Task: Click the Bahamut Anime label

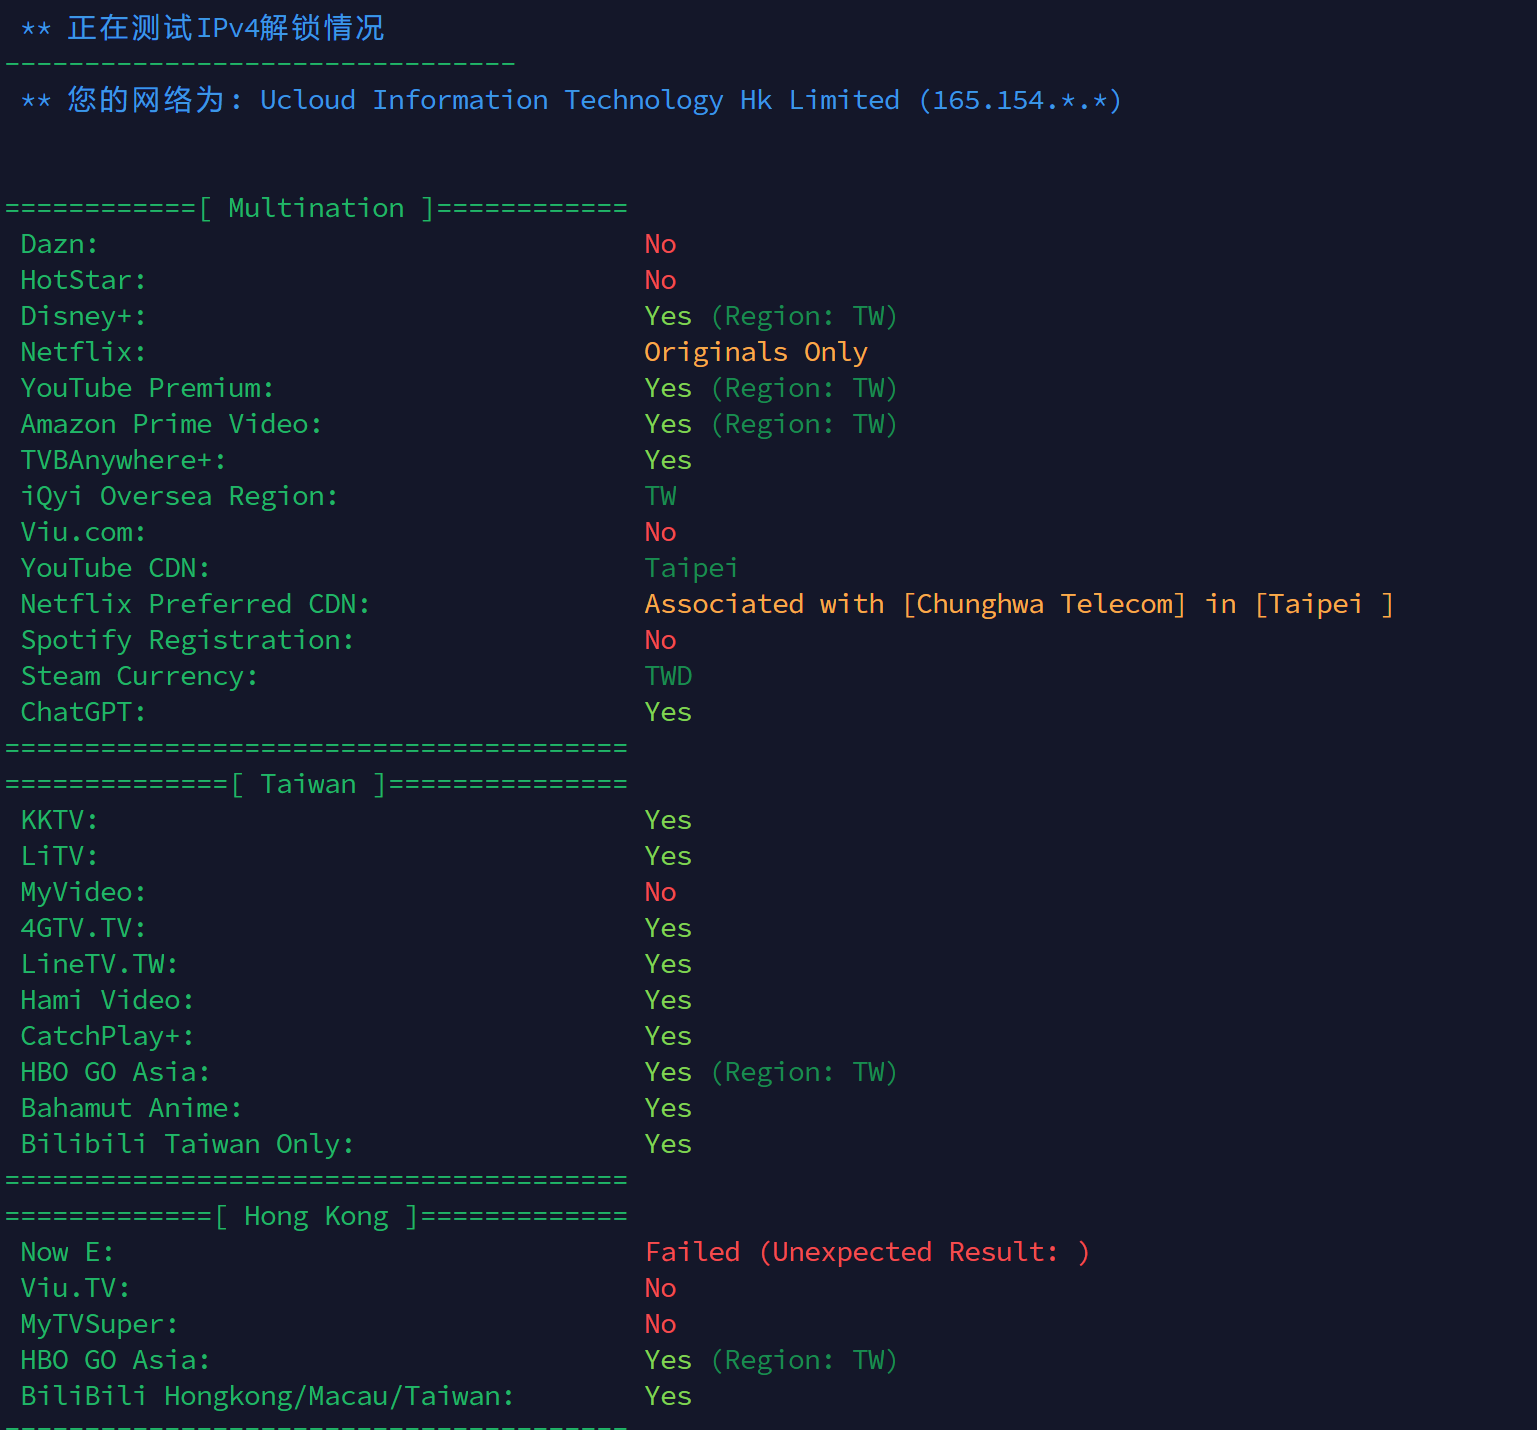Action: (x=131, y=1108)
